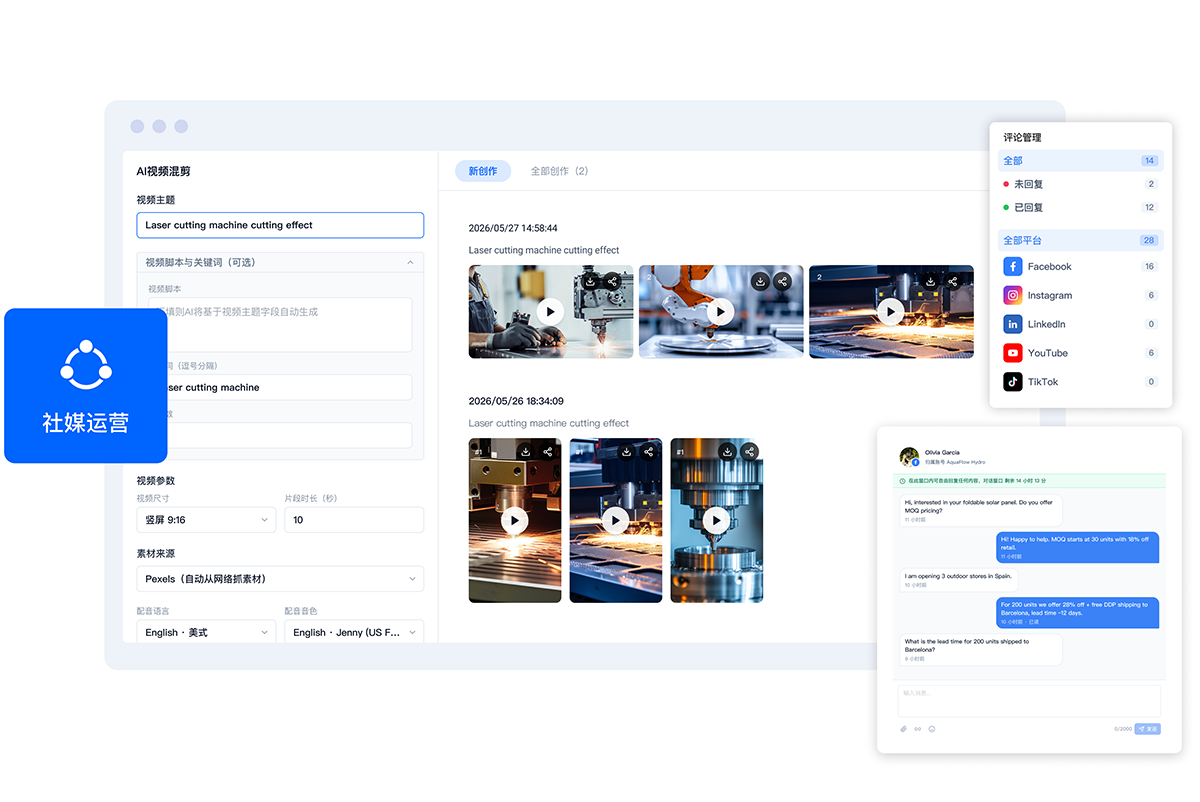Open the 配音语言 English·美式 dropdown

click(206, 632)
